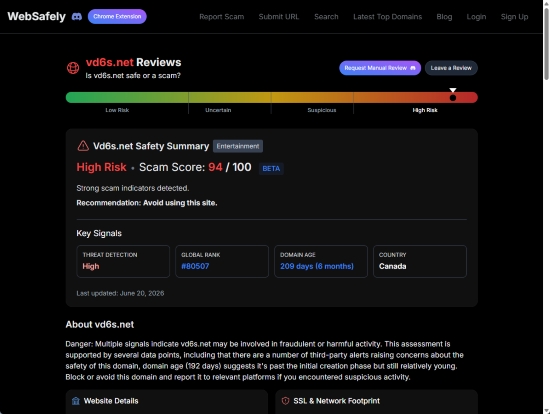Click the Login link
The image size is (550, 414).
[476, 17]
